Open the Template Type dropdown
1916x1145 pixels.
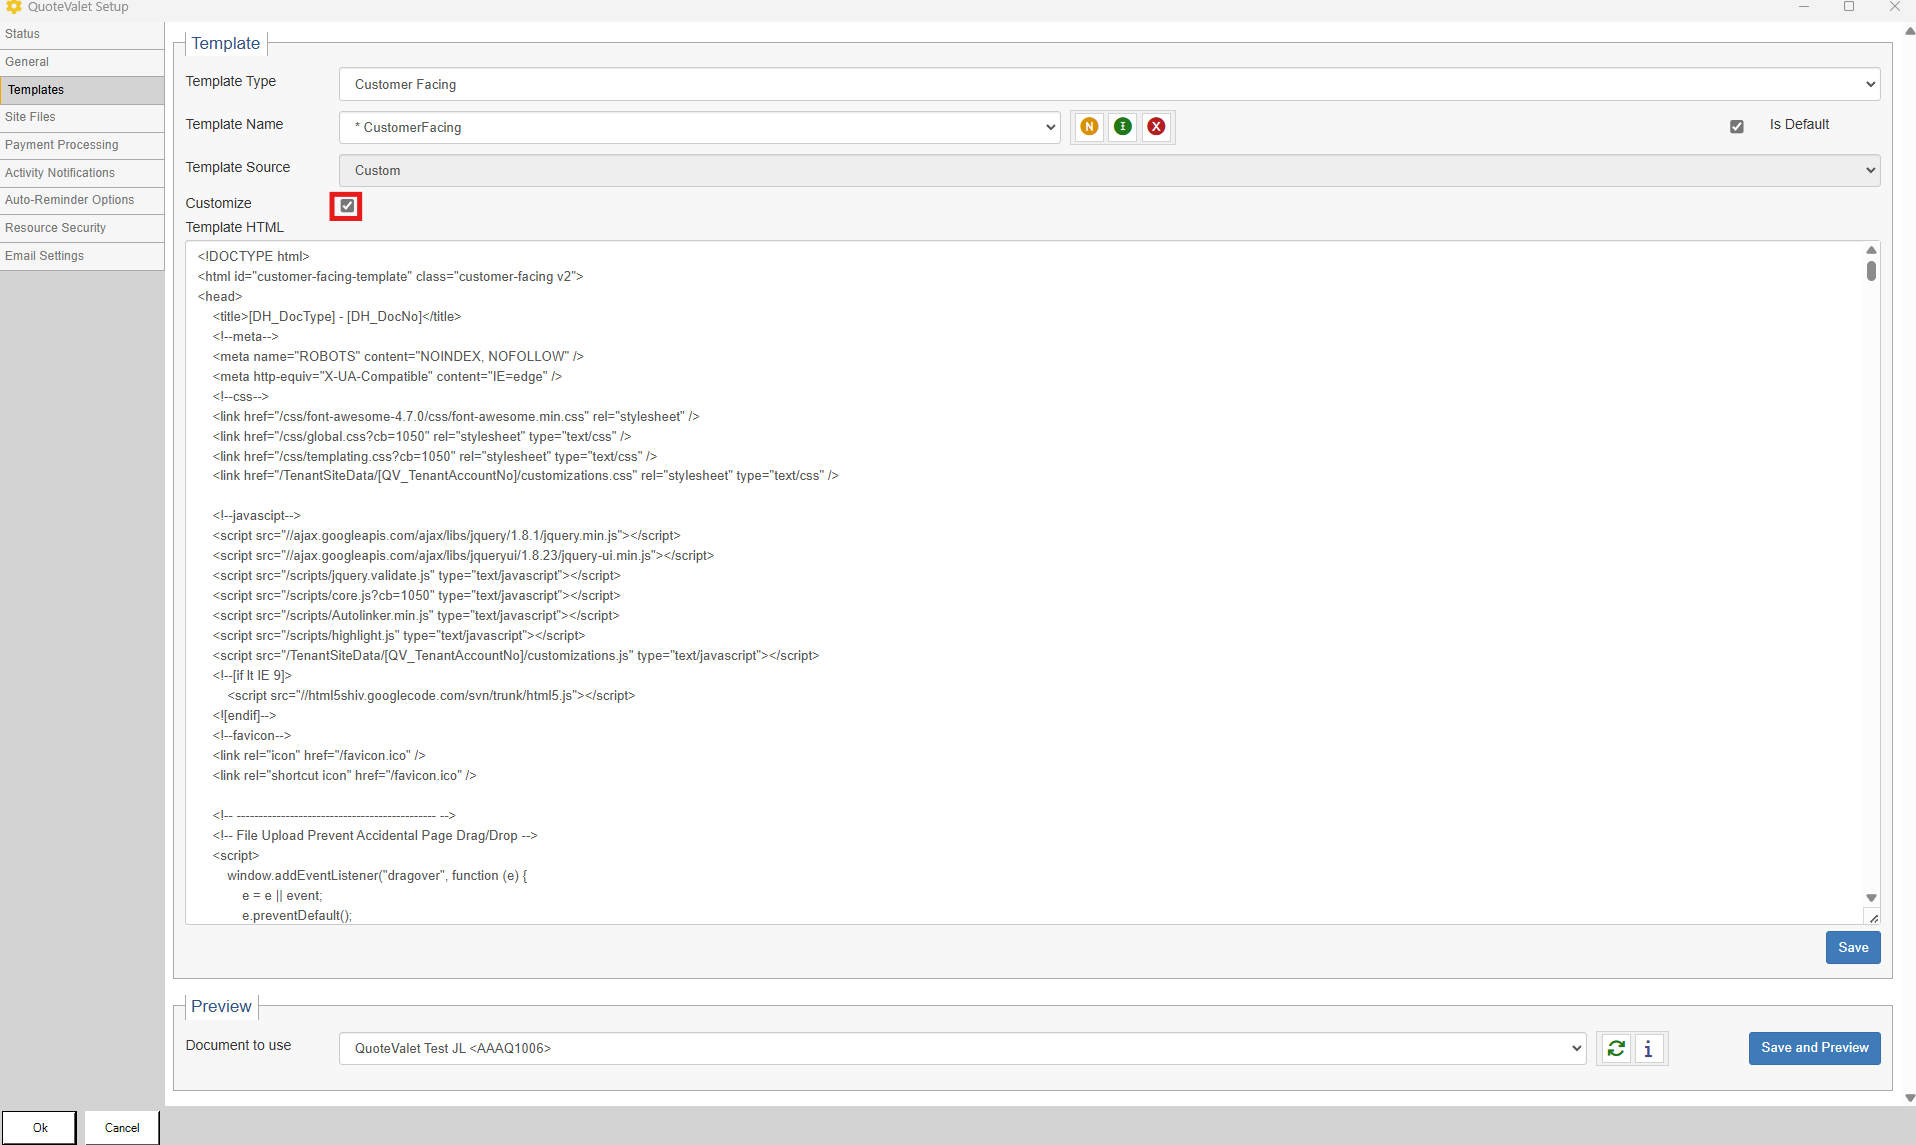(1109, 84)
